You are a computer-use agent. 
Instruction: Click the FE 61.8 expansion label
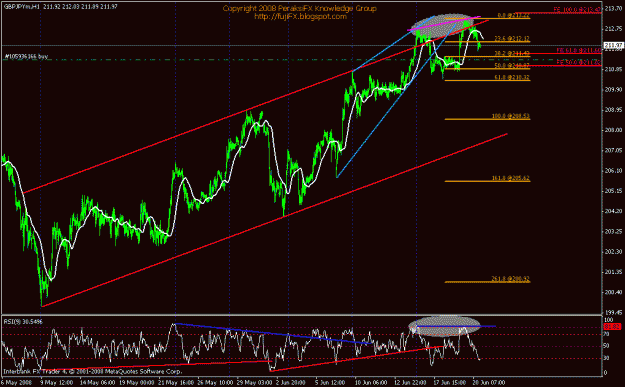579,51
